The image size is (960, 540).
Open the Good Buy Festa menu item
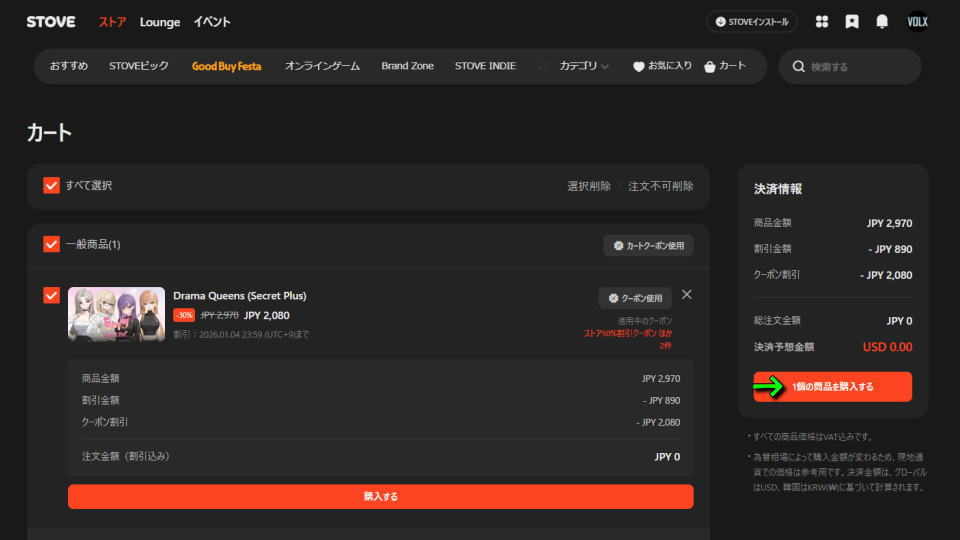pyautogui.click(x=226, y=66)
